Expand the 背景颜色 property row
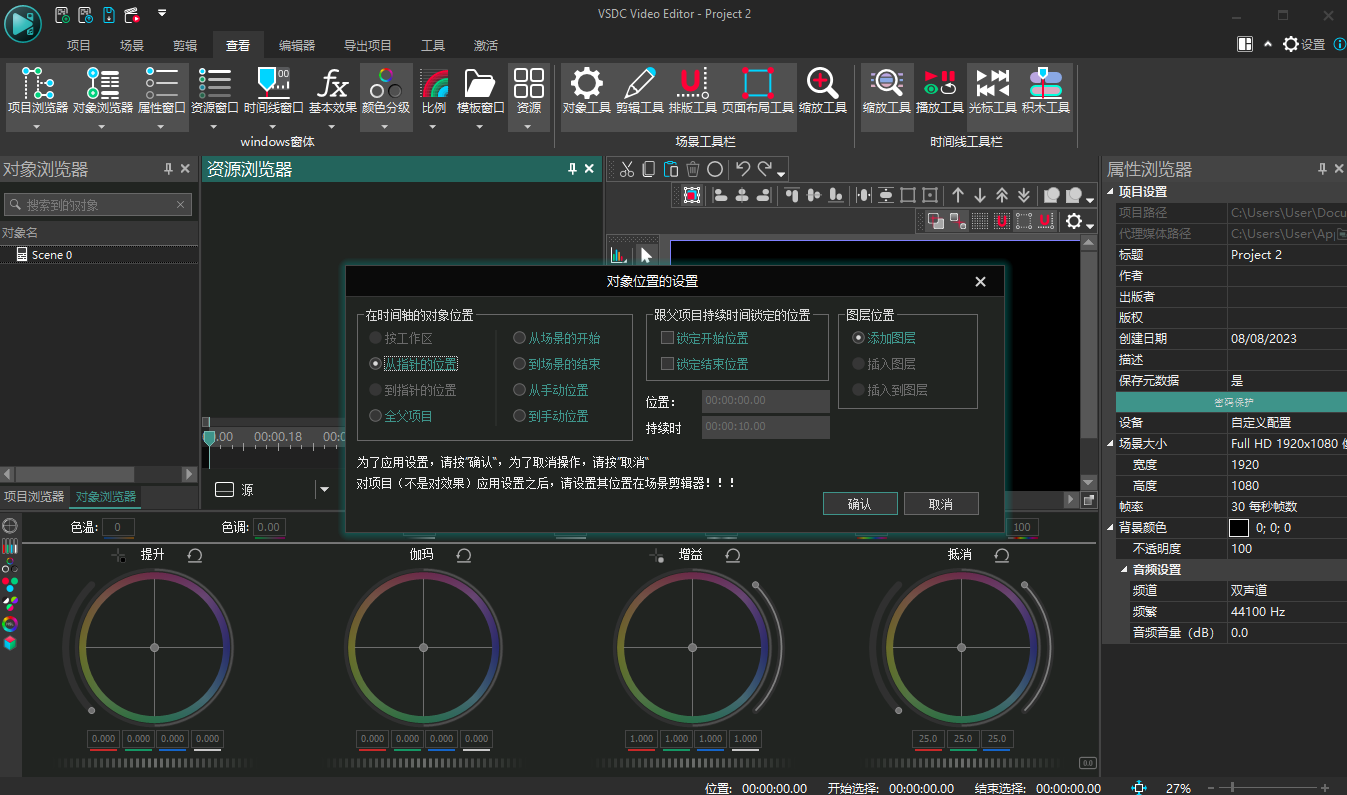1347x795 pixels. coord(1110,528)
